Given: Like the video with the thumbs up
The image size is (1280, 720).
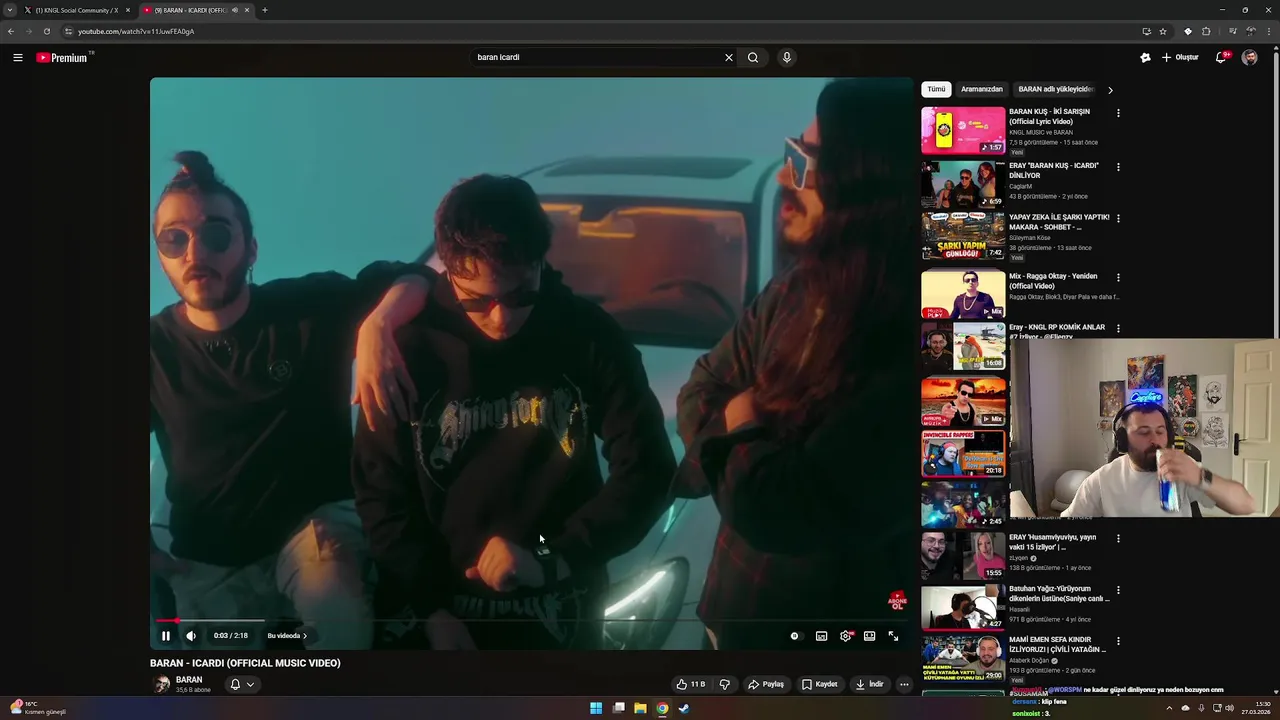Looking at the screenshot, I should 690,684.
